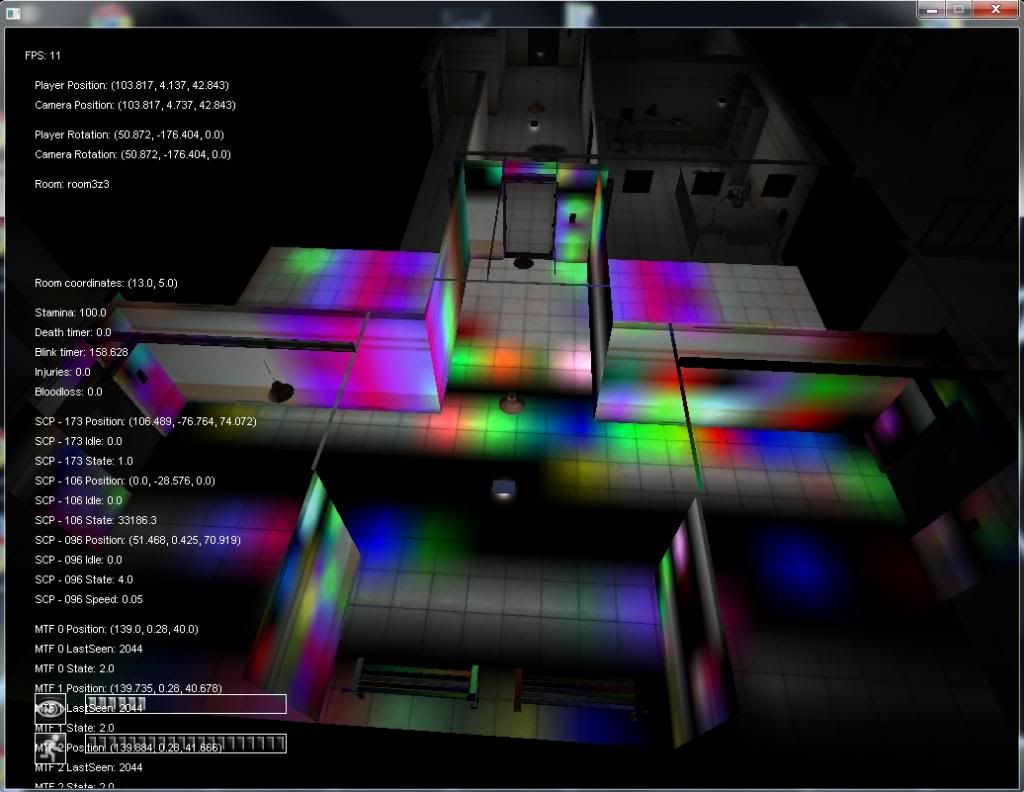Click the 'Player Rotation' debug line
The image size is (1024, 792).
tap(129, 135)
